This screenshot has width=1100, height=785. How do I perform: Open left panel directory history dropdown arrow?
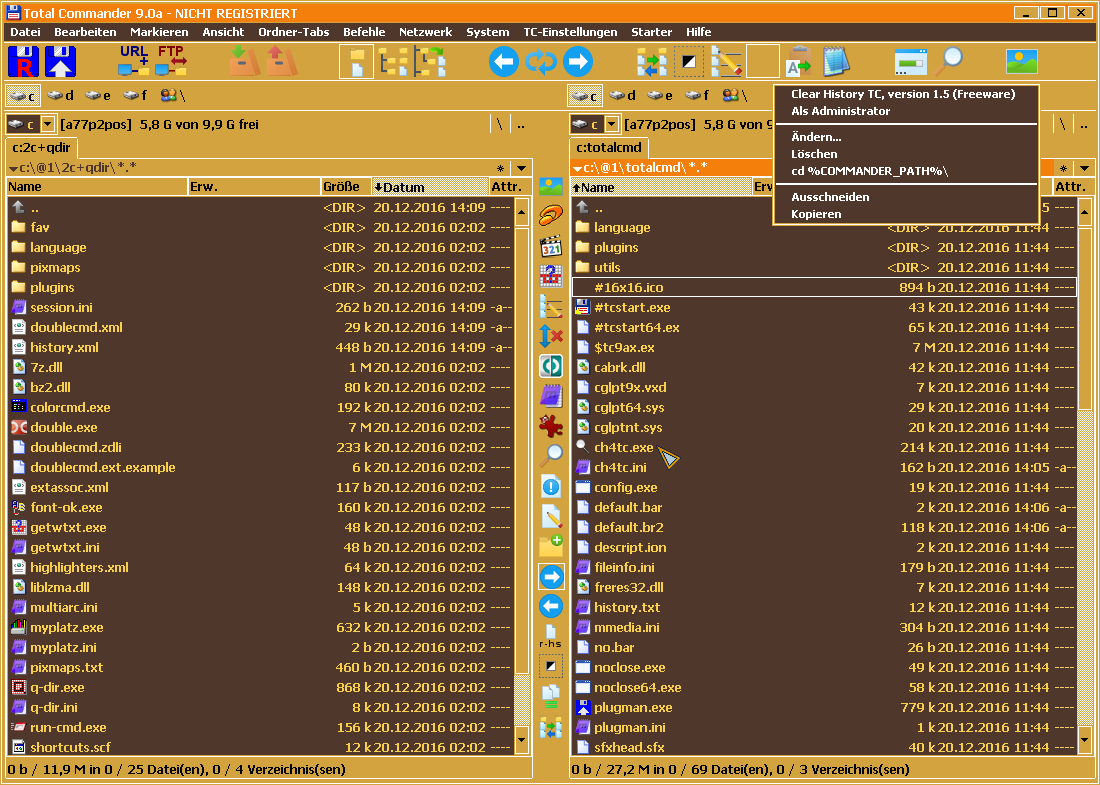click(x=521, y=168)
